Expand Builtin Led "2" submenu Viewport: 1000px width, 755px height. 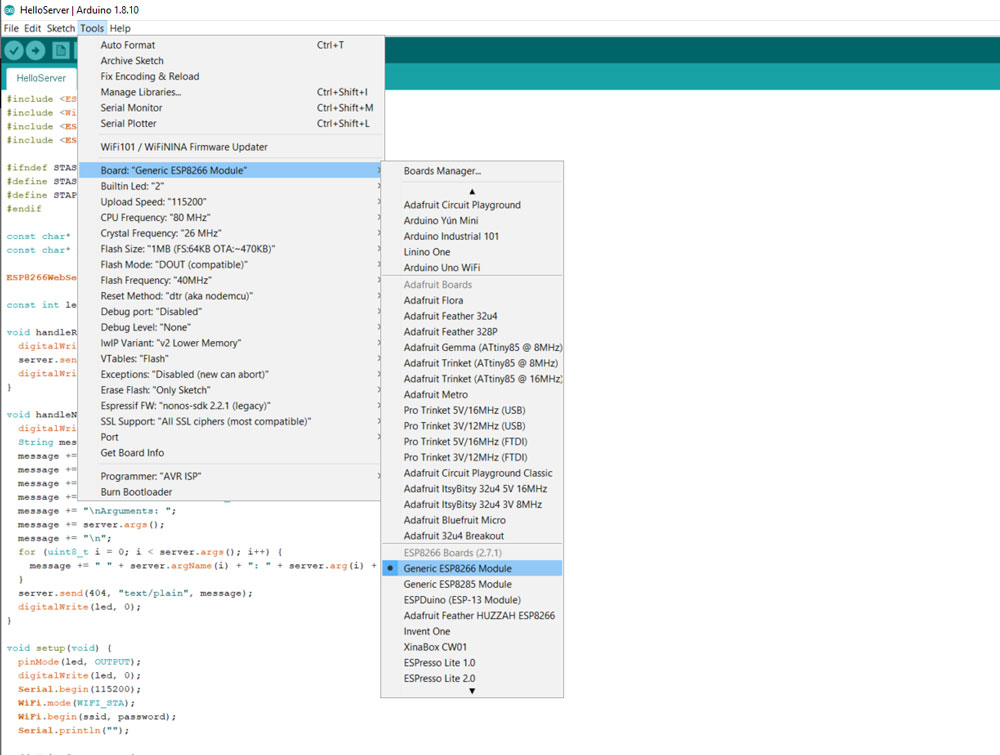(x=231, y=186)
